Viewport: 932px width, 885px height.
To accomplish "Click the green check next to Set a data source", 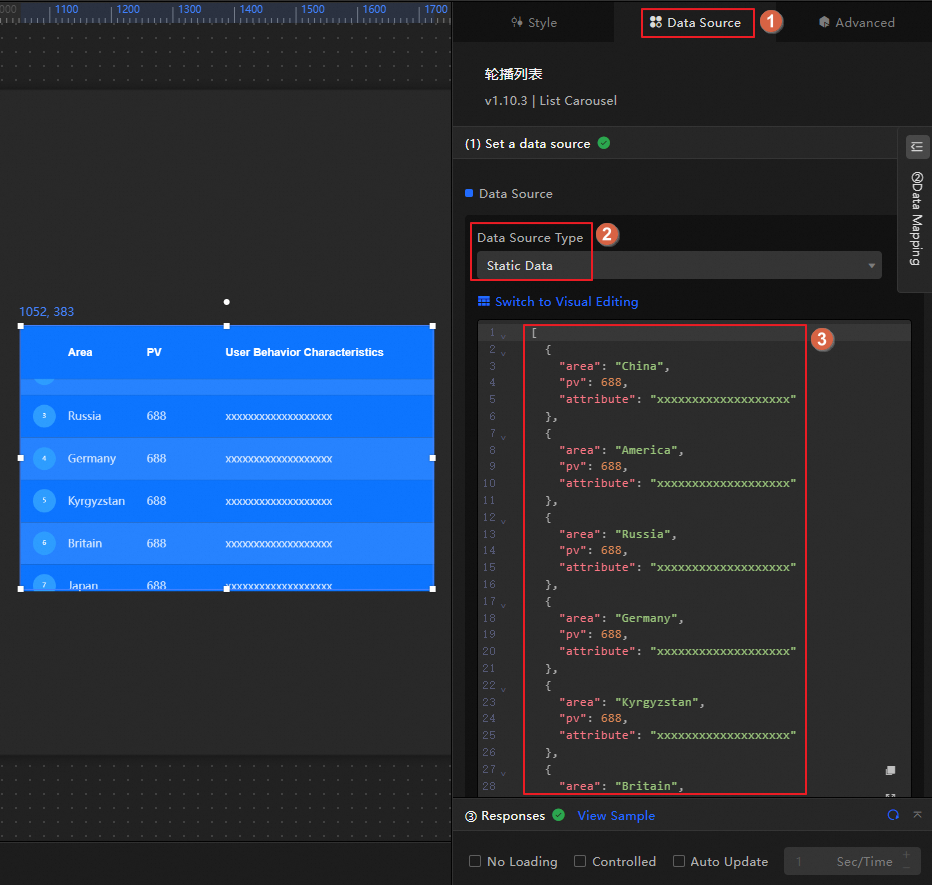I will click(604, 143).
